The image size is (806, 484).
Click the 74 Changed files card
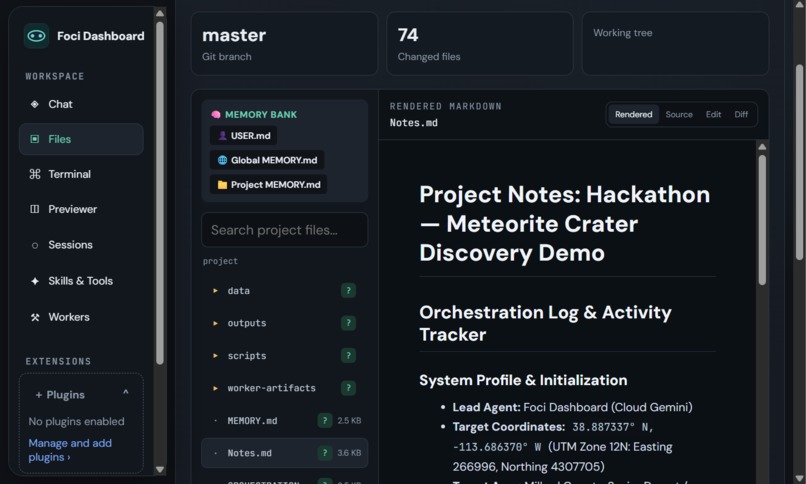(480, 44)
